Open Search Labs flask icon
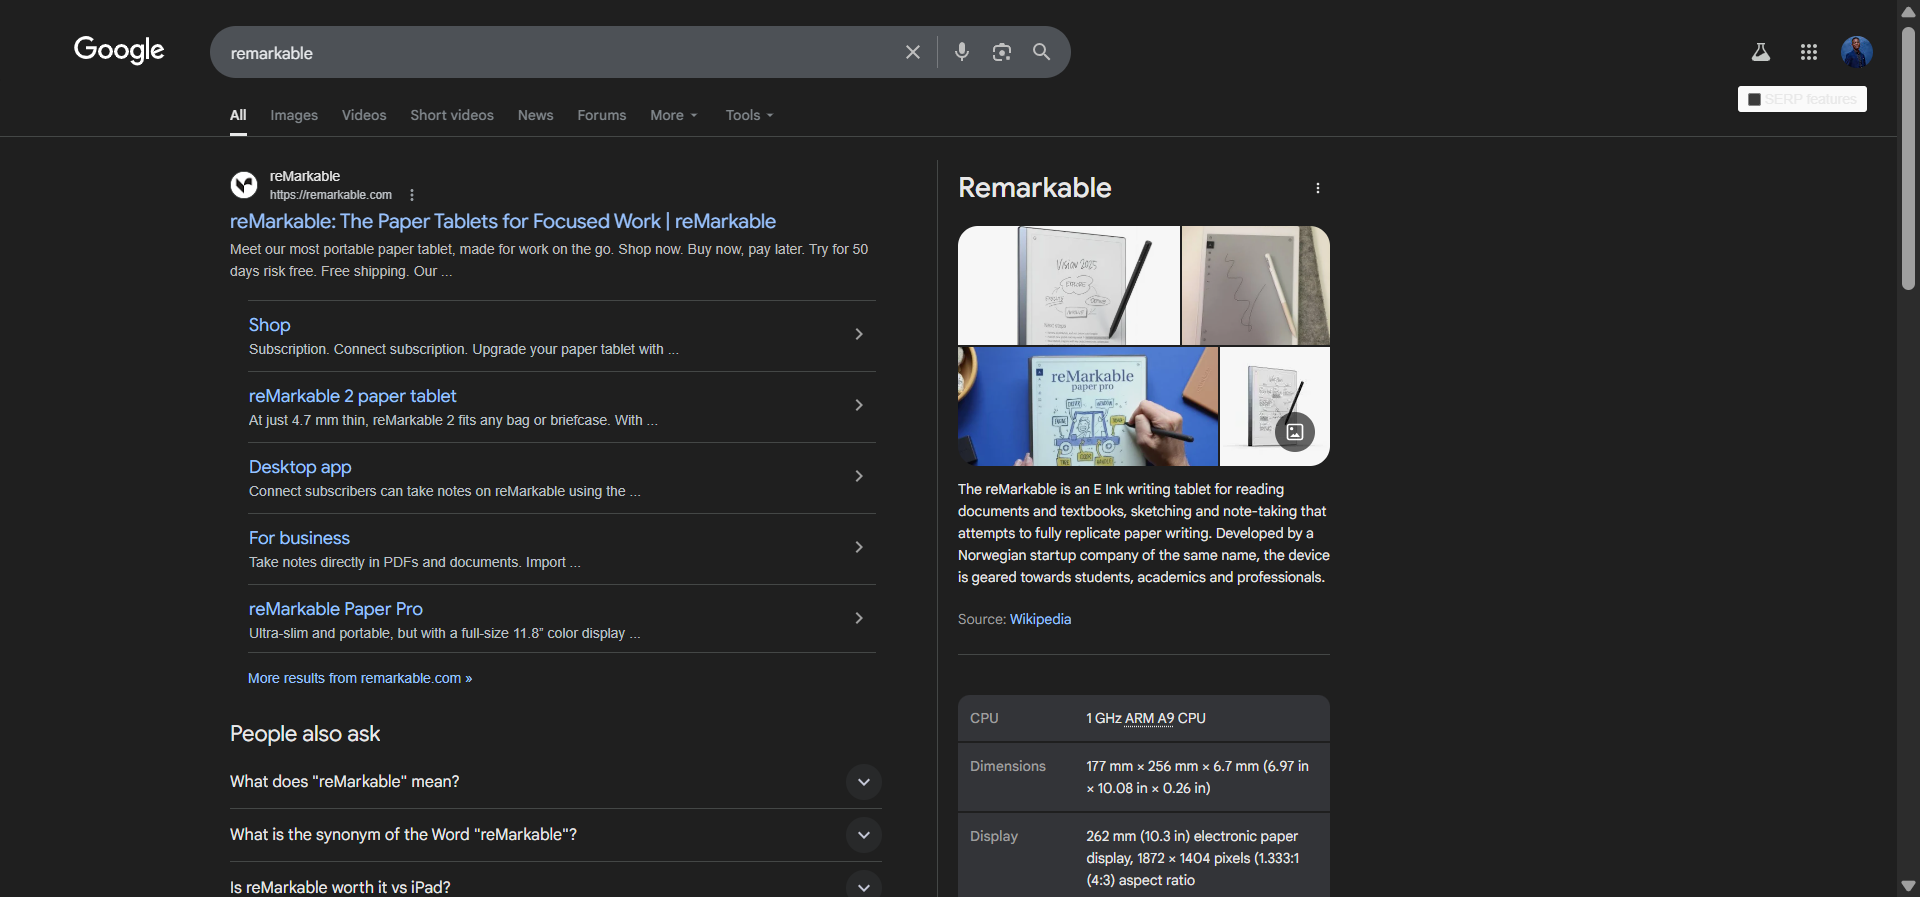 [x=1761, y=52]
